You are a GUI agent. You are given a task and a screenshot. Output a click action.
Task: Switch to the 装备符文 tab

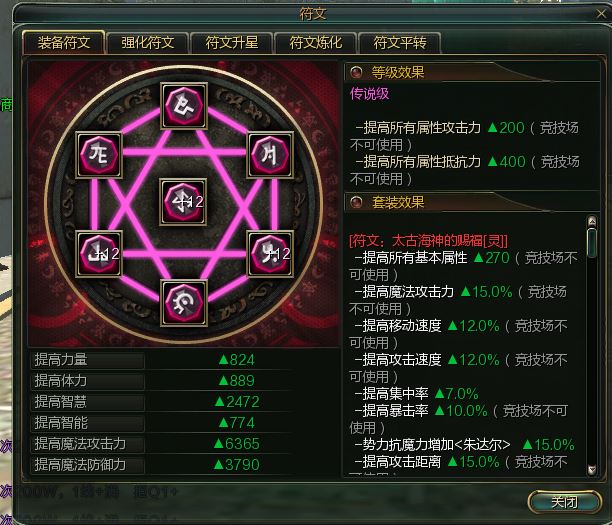tap(64, 43)
